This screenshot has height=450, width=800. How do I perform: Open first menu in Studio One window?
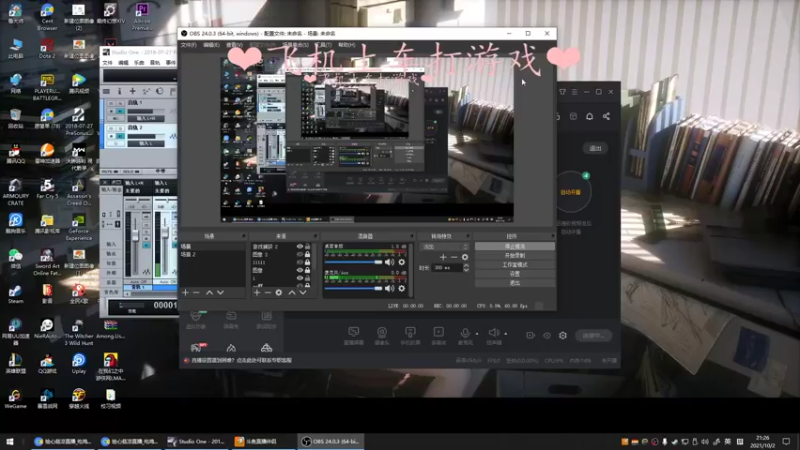pyautogui.click(x=107, y=63)
